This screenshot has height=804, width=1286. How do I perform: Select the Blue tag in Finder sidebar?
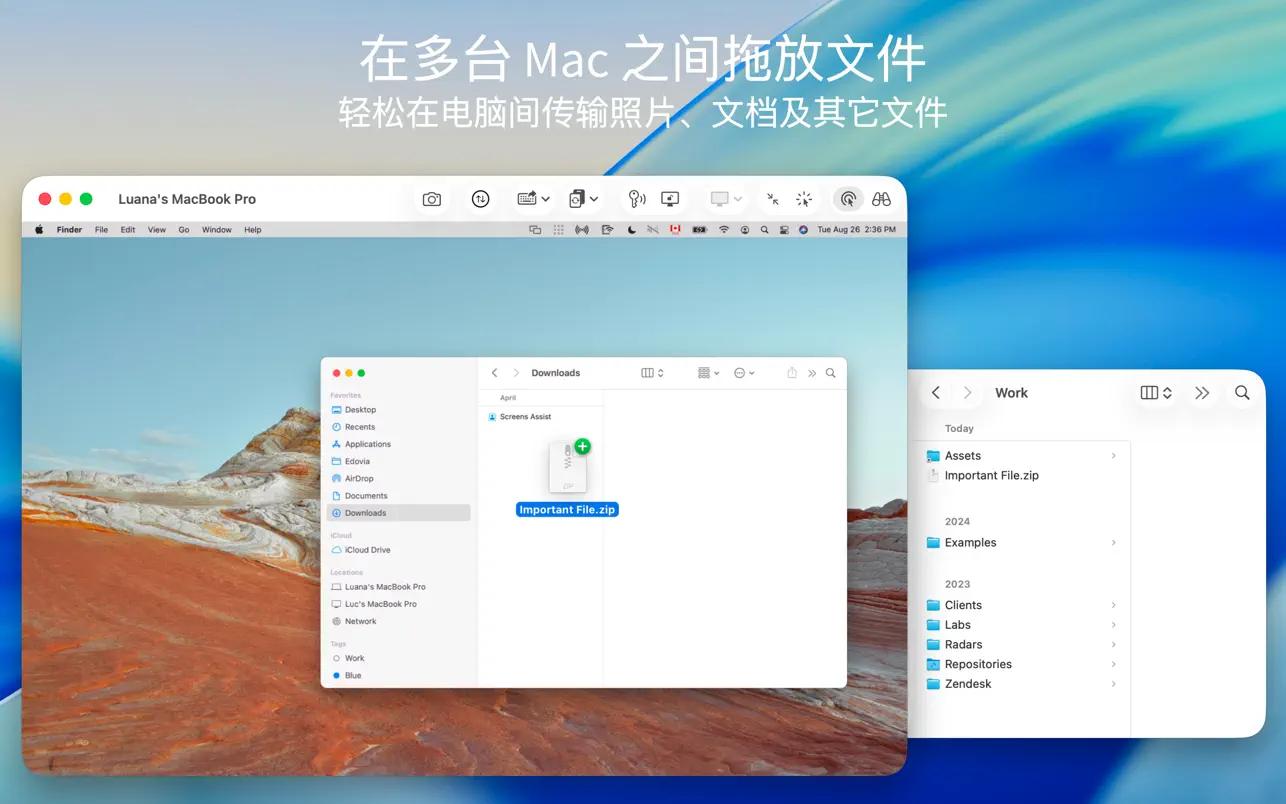click(x=353, y=676)
